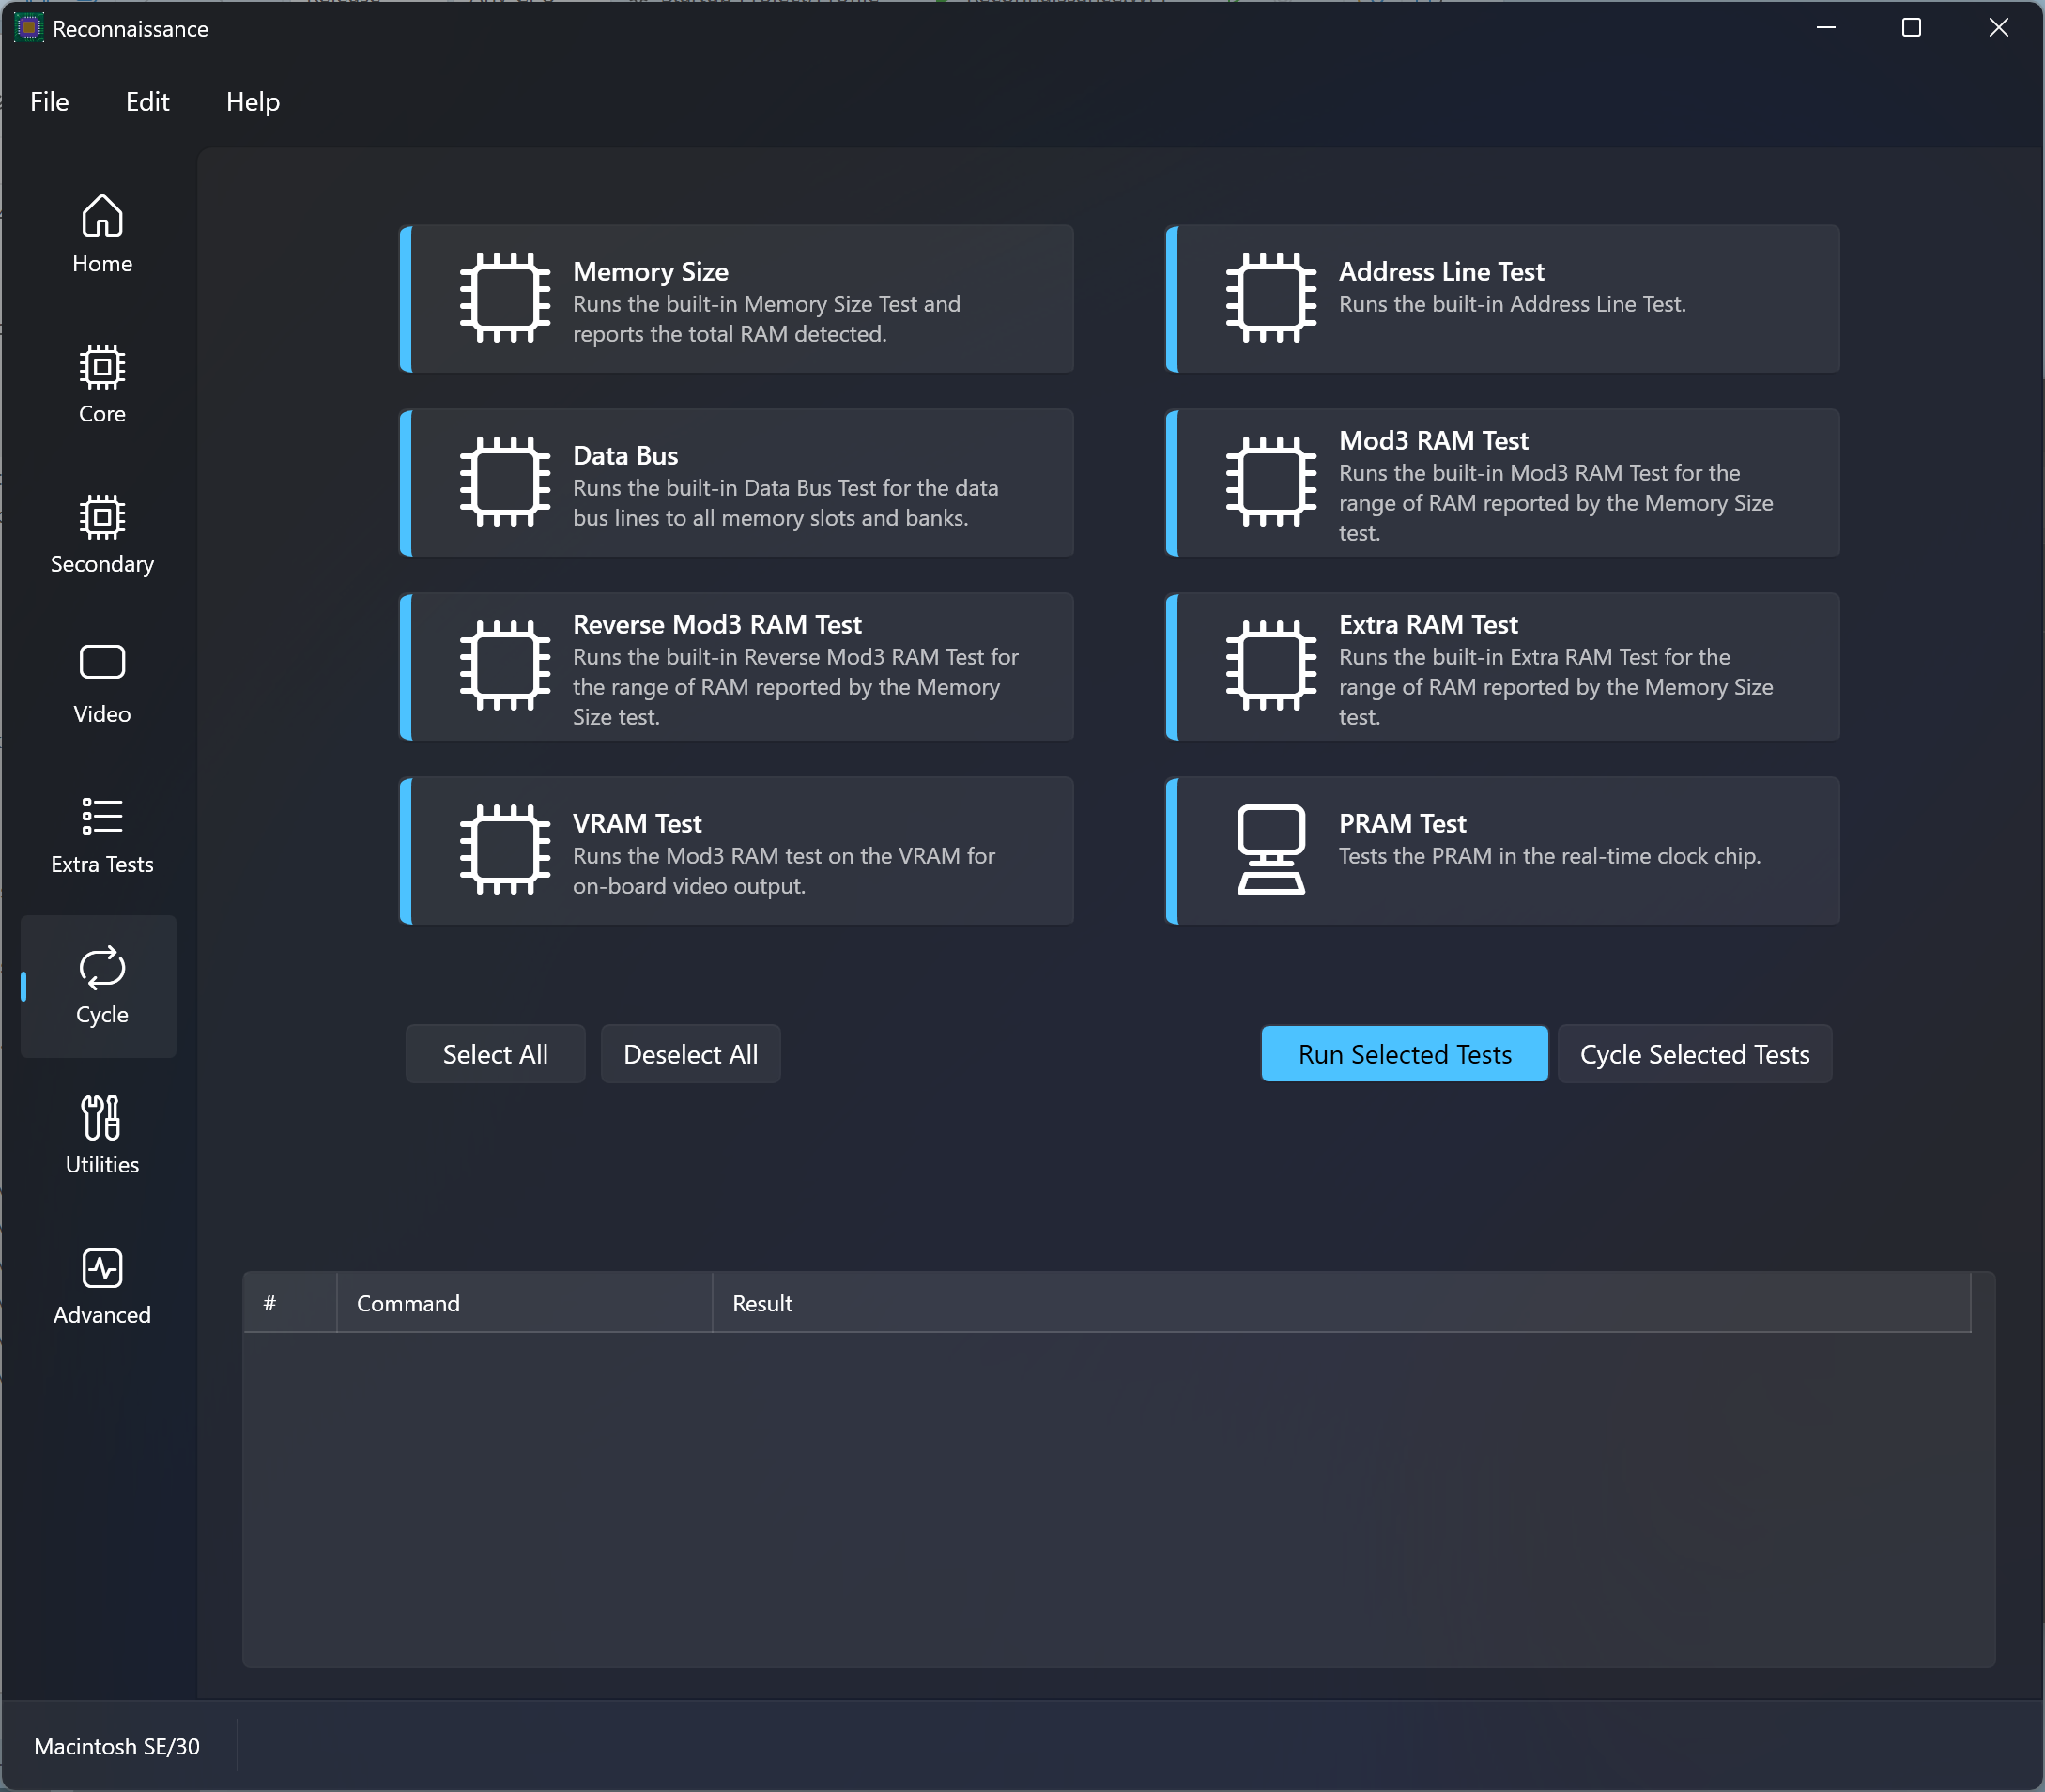The width and height of the screenshot is (2045, 1792).
Task: Open the Utilities tools section
Action: click(102, 1135)
